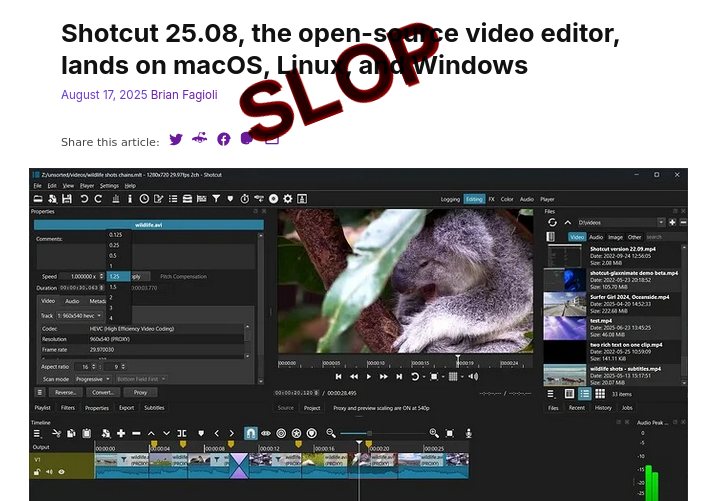Click the Record Audio microphone icon
This screenshot has height=501, width=707.
(469, 433)
